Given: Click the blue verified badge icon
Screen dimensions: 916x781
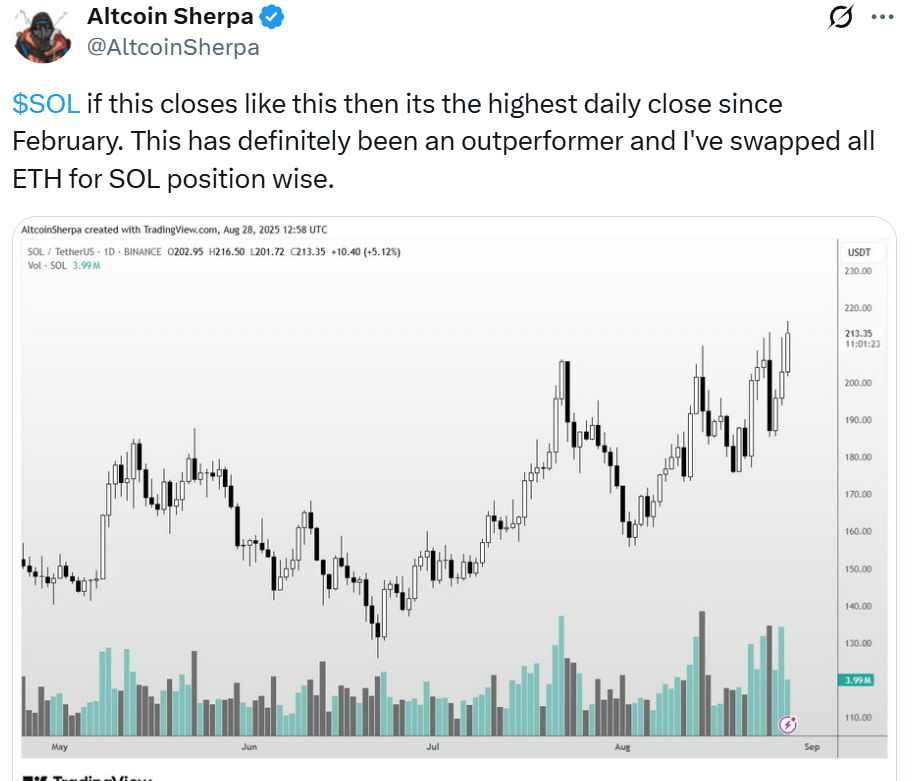Looking at the screenshot, I should pyautogui.click(x=271, y=16).
